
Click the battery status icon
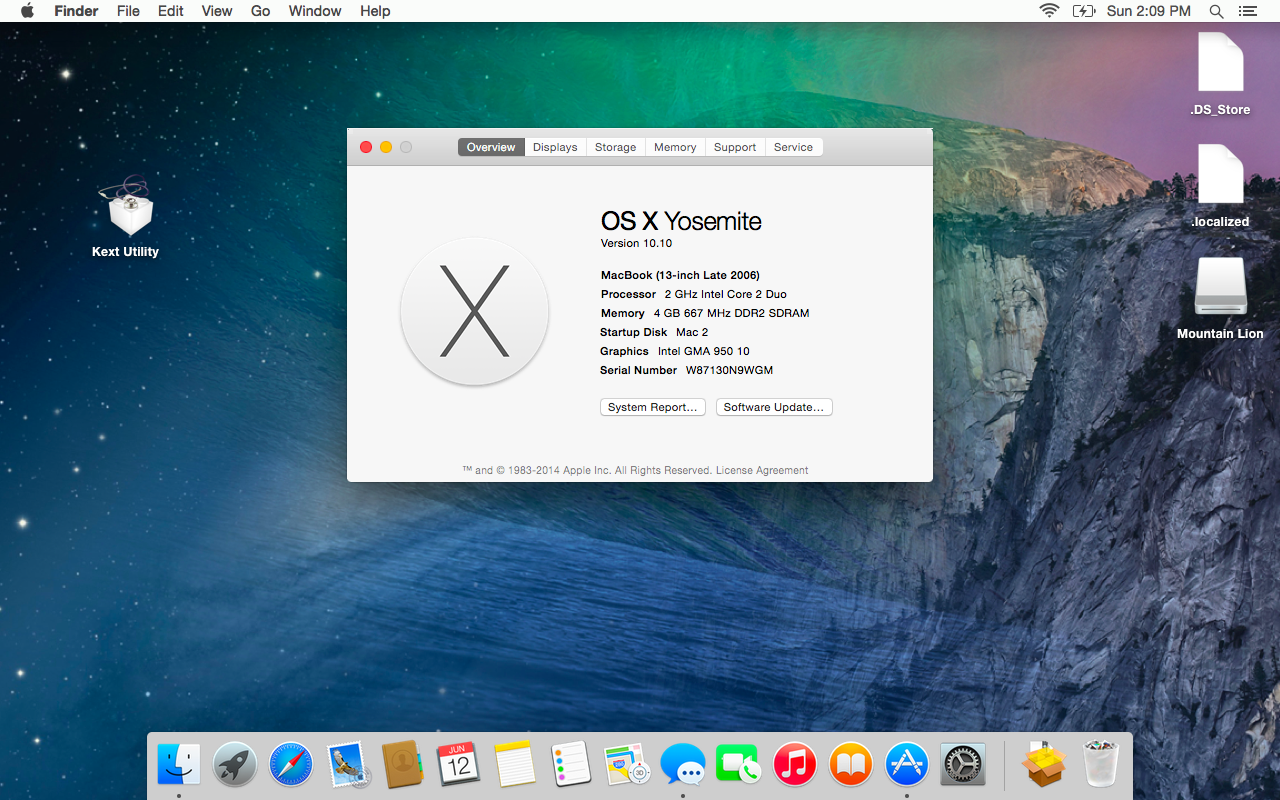1084,11
